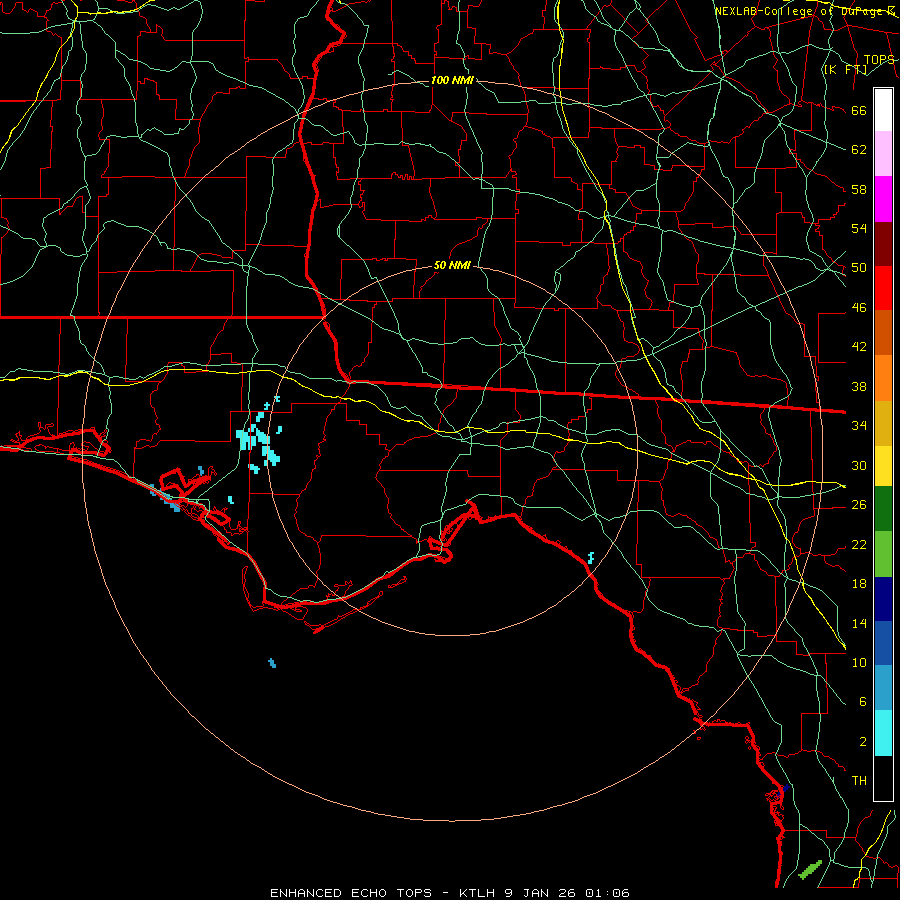Click the '62' legend value
The width and height of the screenshot is (900, 900).
coord(859,150)
